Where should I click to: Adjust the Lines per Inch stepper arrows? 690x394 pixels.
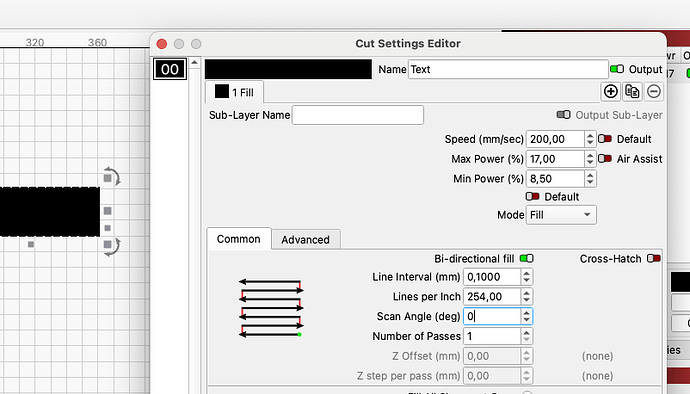[x=527, y=297]
